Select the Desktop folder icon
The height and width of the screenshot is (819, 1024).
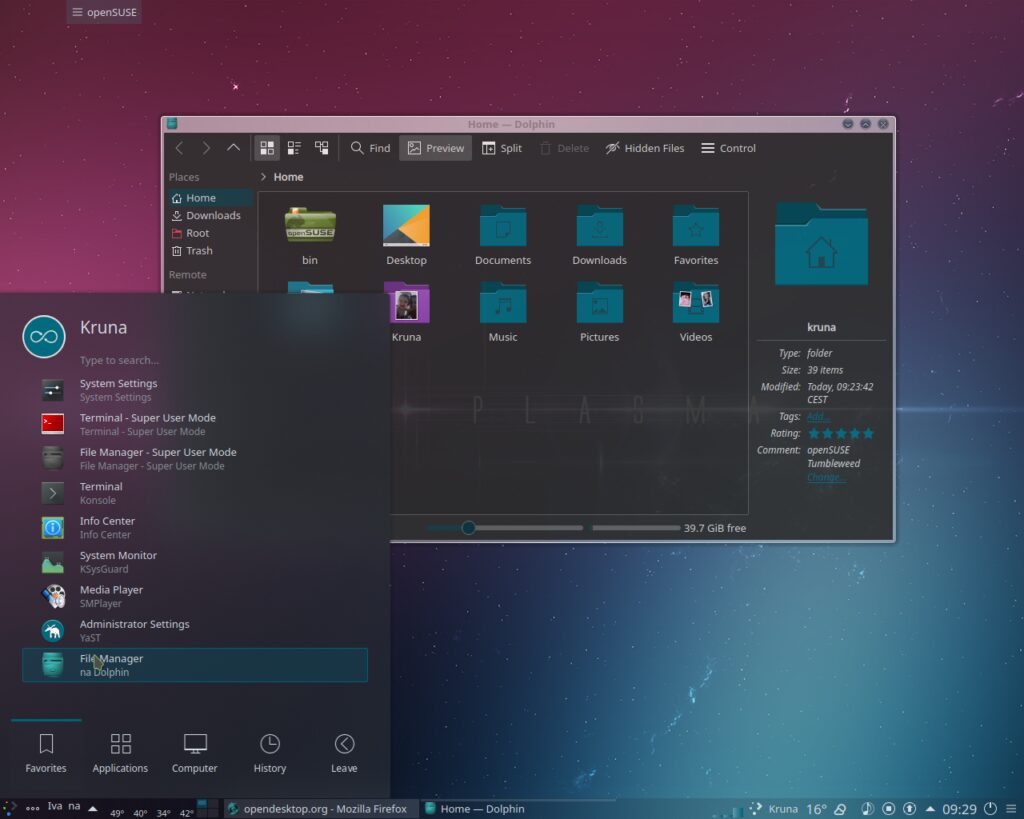point(406,226)
